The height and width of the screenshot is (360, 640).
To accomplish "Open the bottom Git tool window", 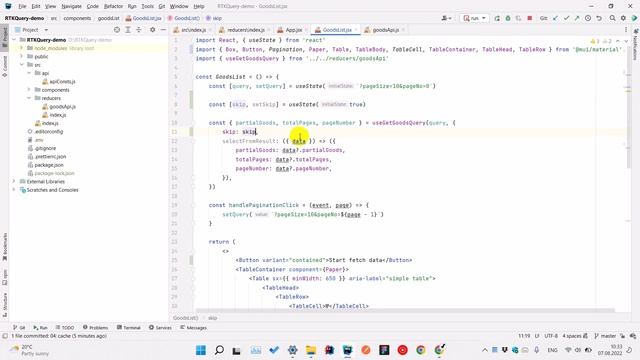I will pyautogui.click(x=19, y=327).
